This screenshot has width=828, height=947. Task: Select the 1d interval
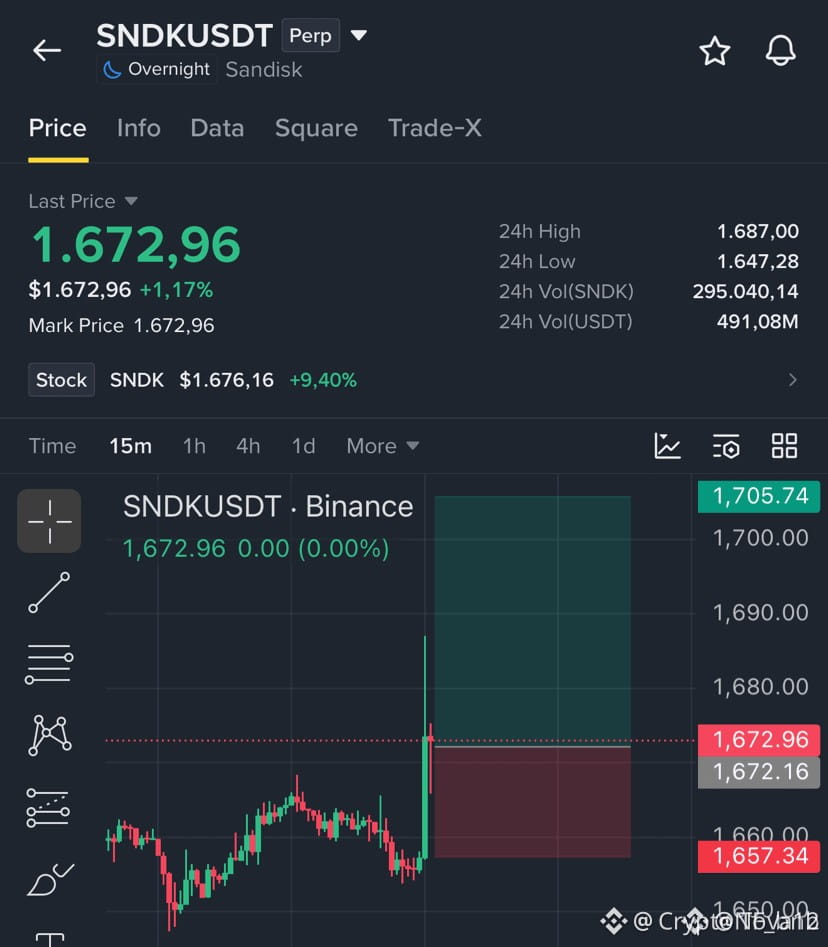303,446
